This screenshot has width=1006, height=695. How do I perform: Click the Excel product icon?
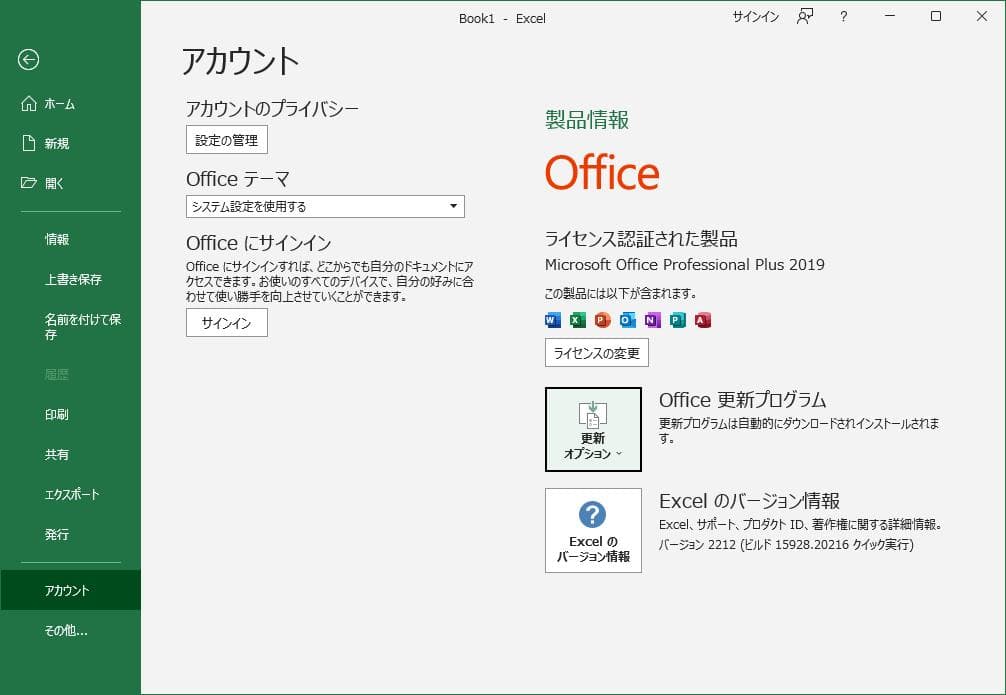[576, 320]
